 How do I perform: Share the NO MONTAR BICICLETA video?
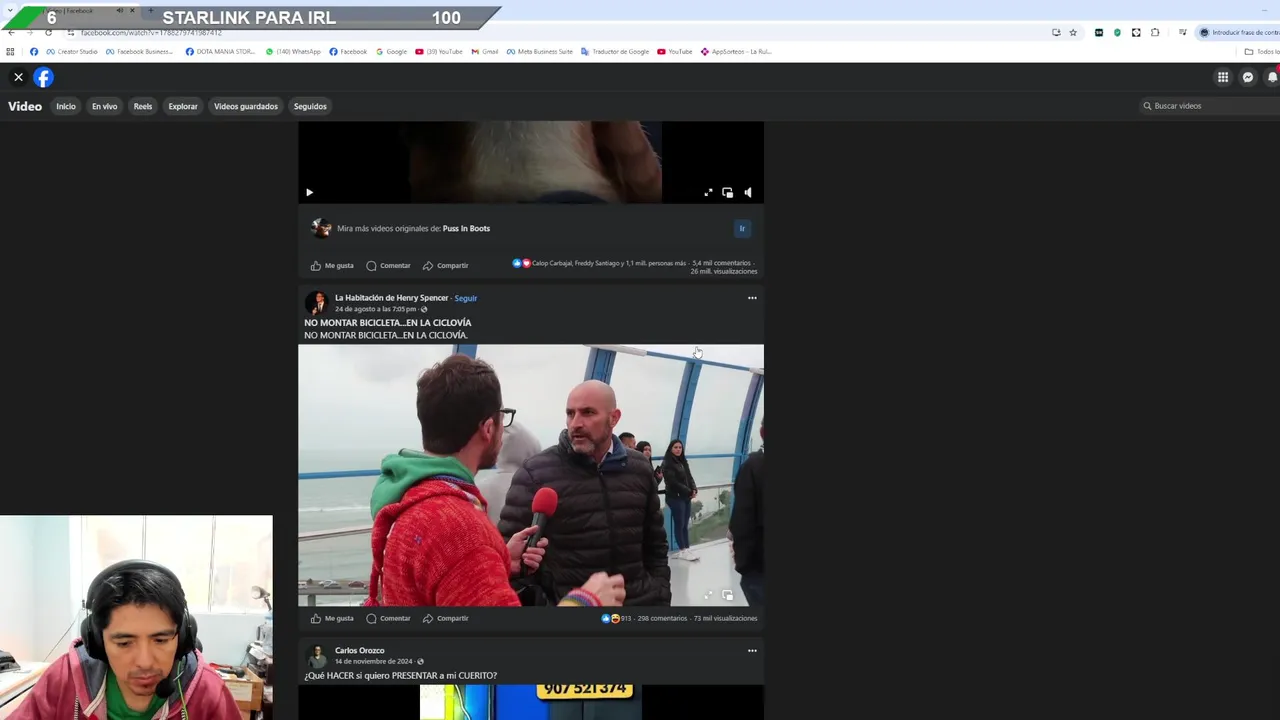click(445, 618)
